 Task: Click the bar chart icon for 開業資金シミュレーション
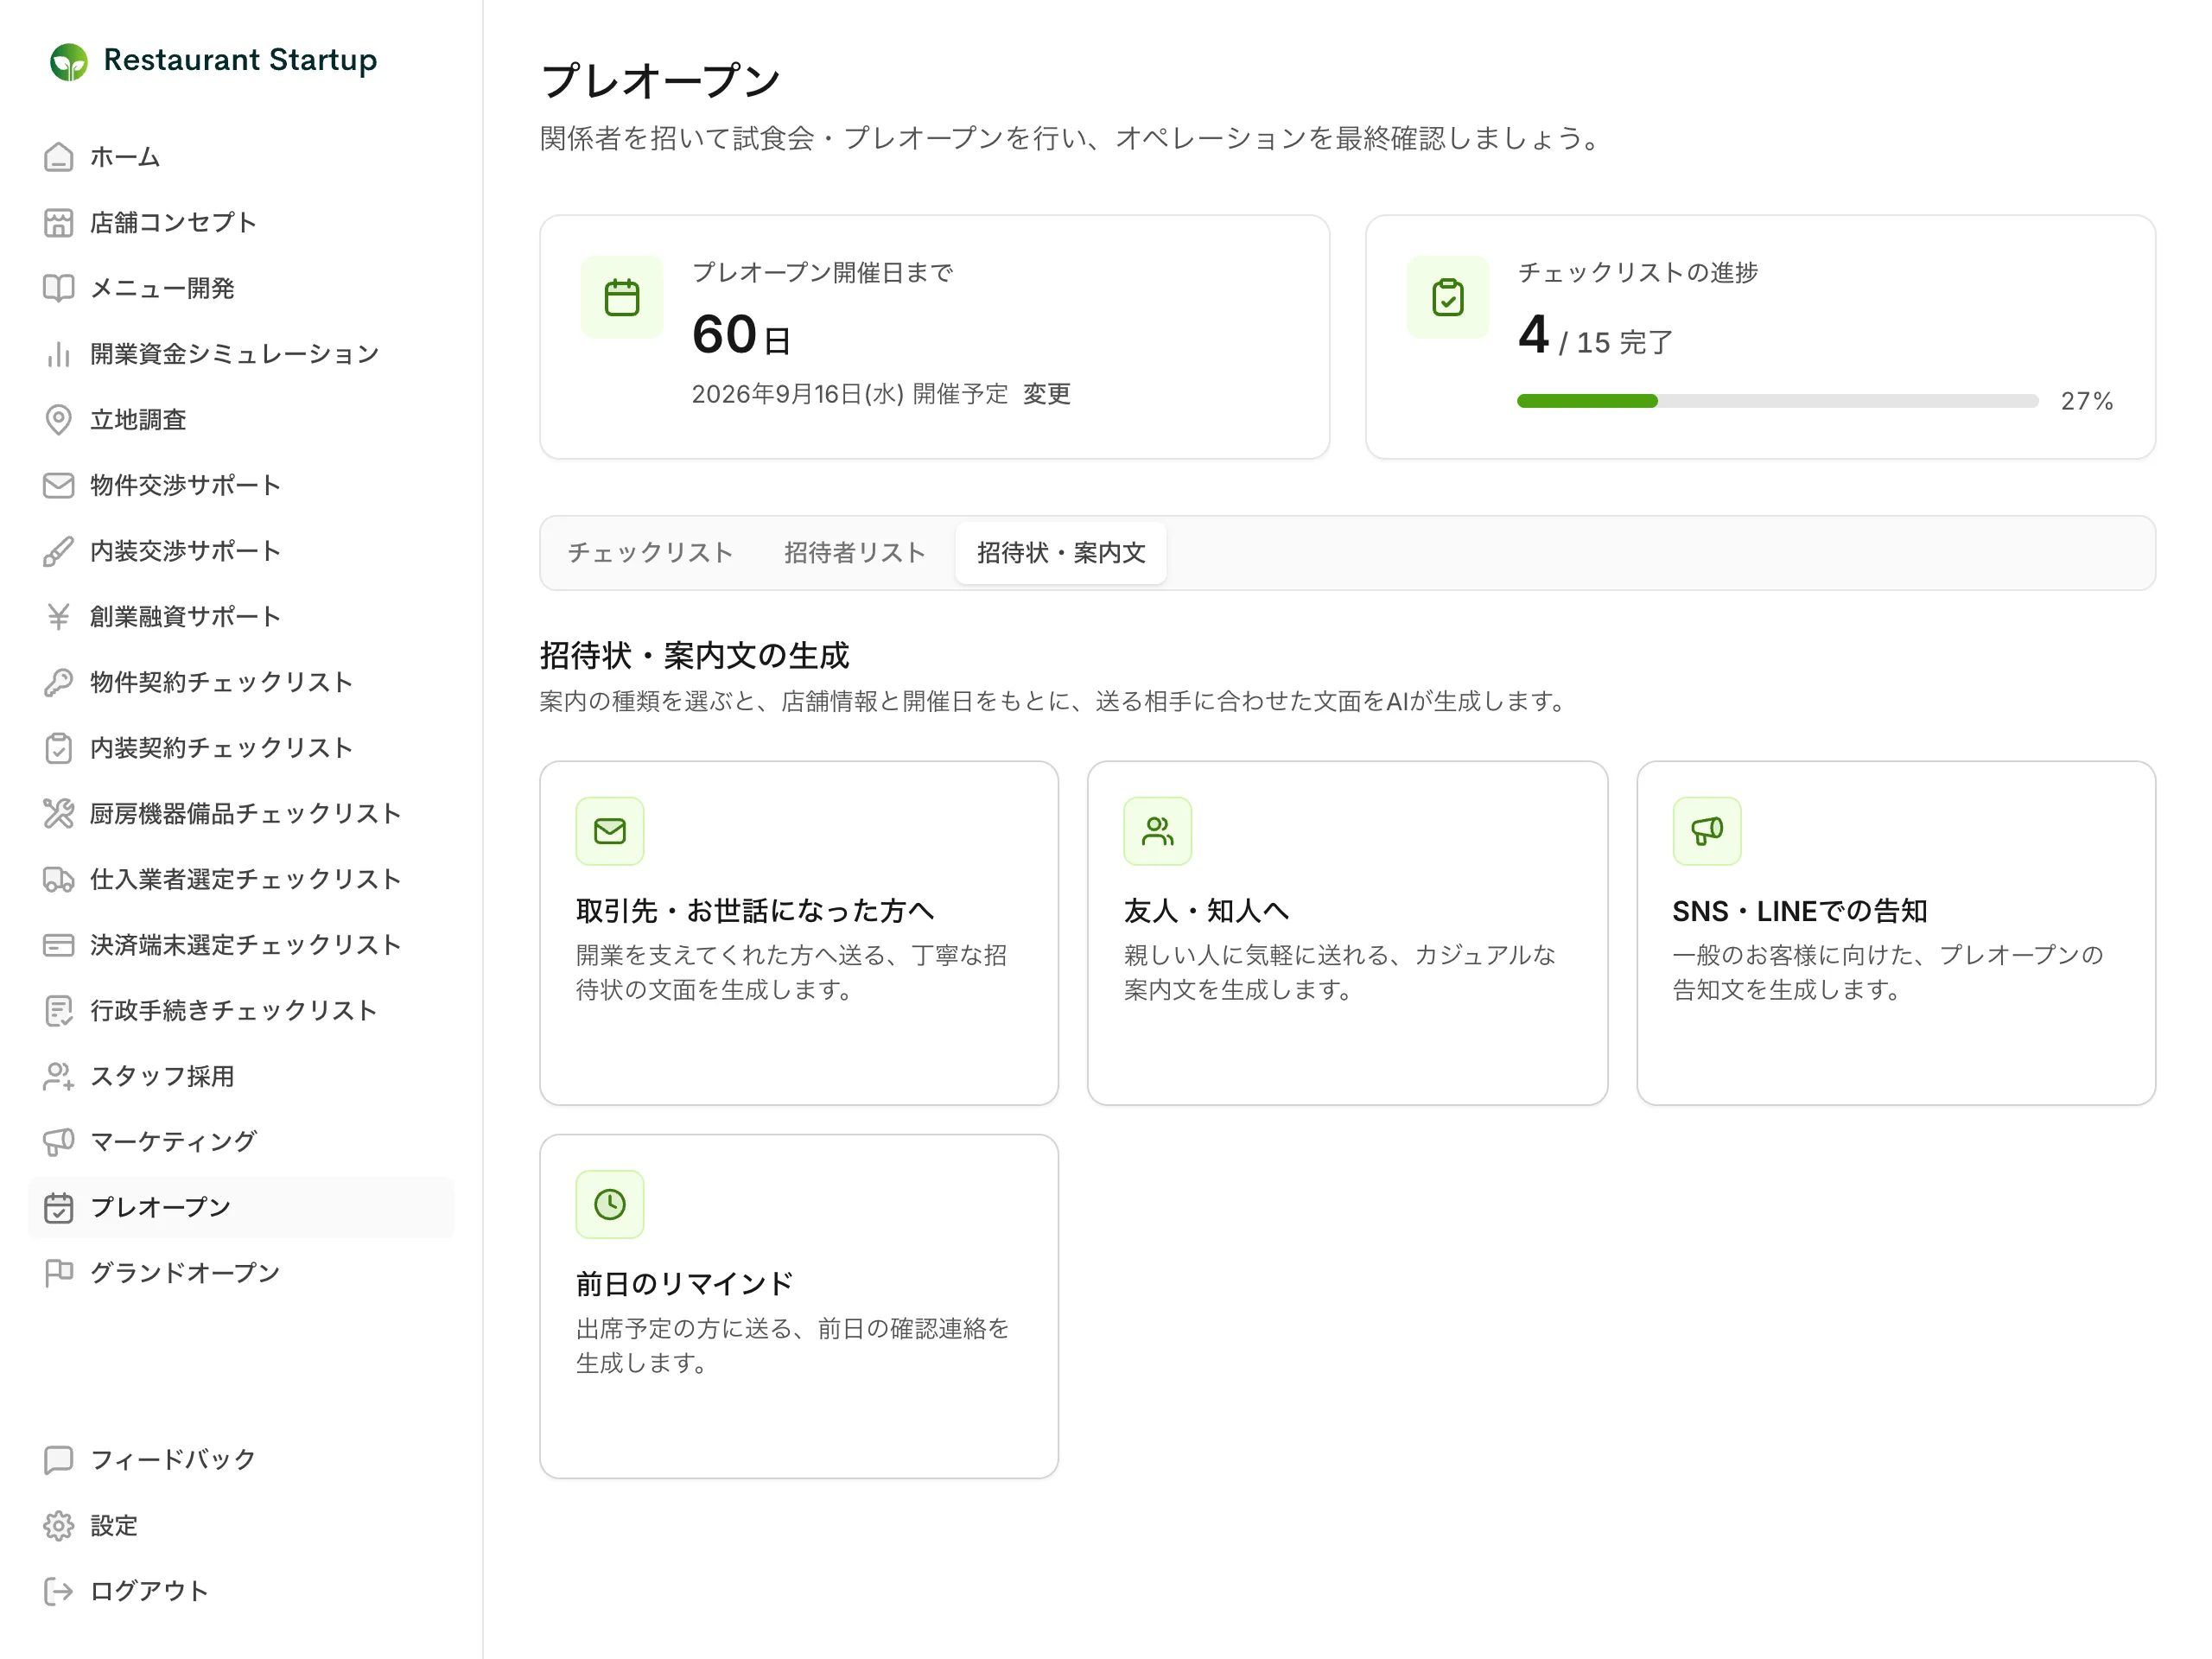pyautogui.click(x=59, y=354)
